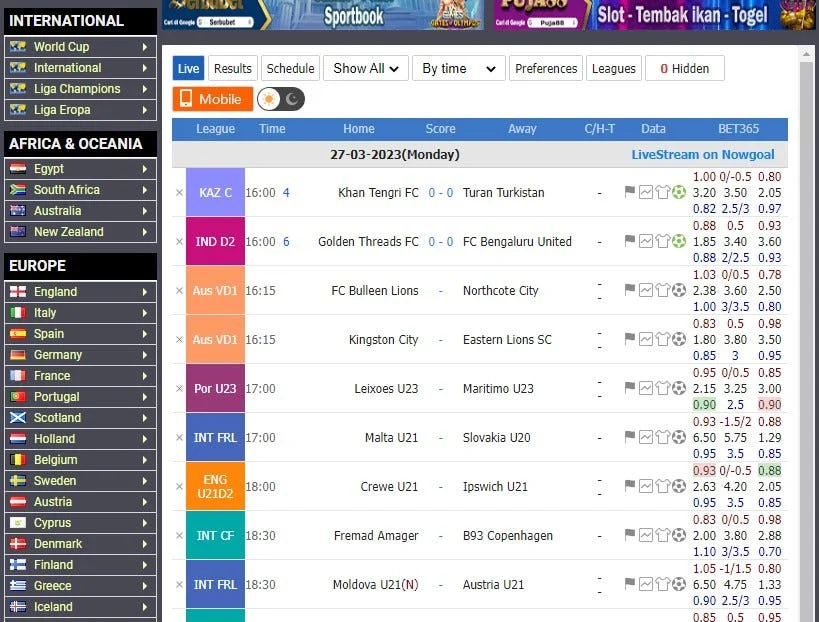Click the flag icon in Kingston City row
The width and height of the screenshot is (819, 622).
(x=629, y=339)
